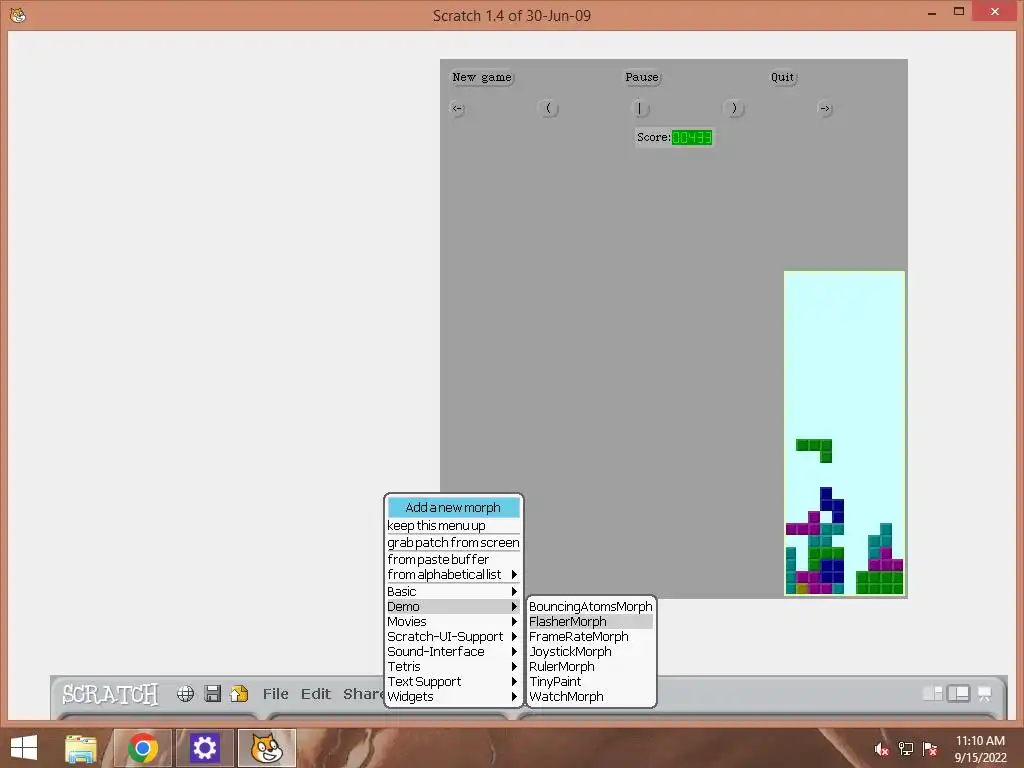
Task: Click the Tetris move right arrow button
Action: click(x=825, y=108)
